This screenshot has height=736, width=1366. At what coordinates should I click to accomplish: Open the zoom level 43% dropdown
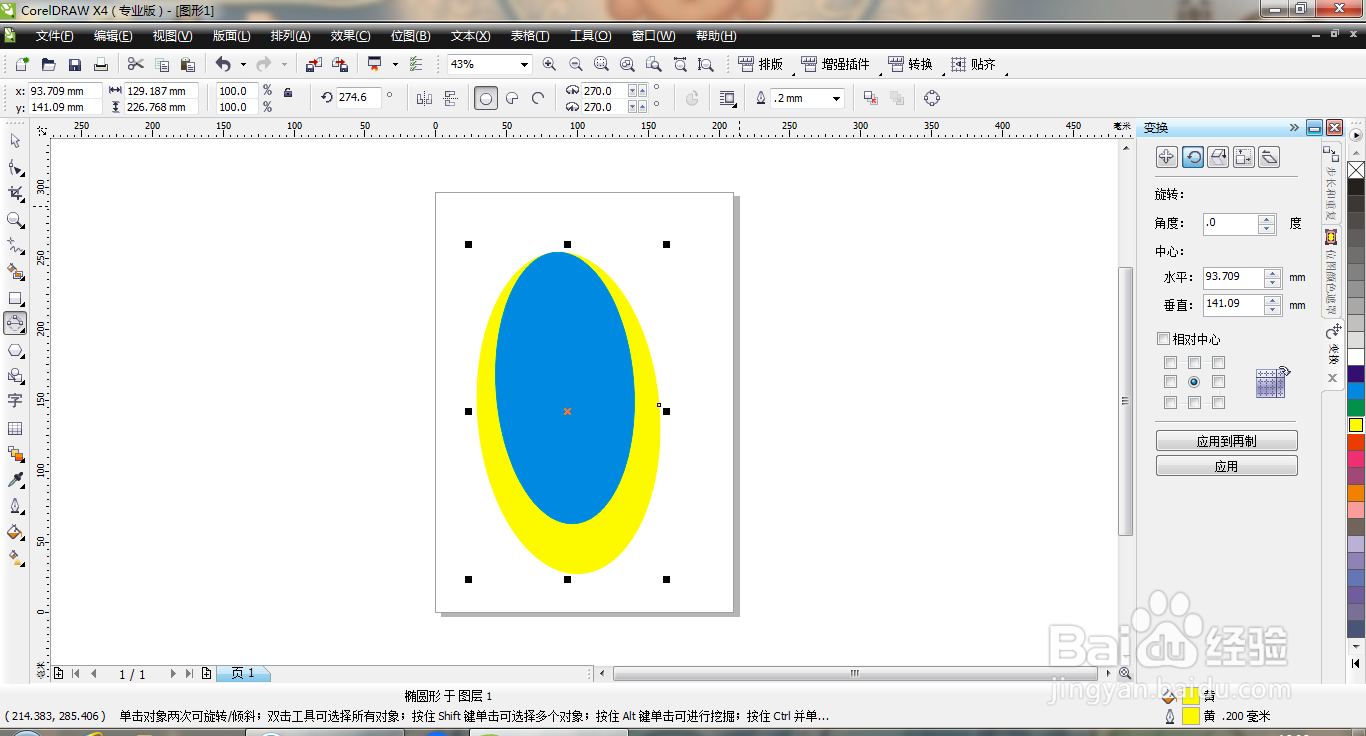point(523,64)
